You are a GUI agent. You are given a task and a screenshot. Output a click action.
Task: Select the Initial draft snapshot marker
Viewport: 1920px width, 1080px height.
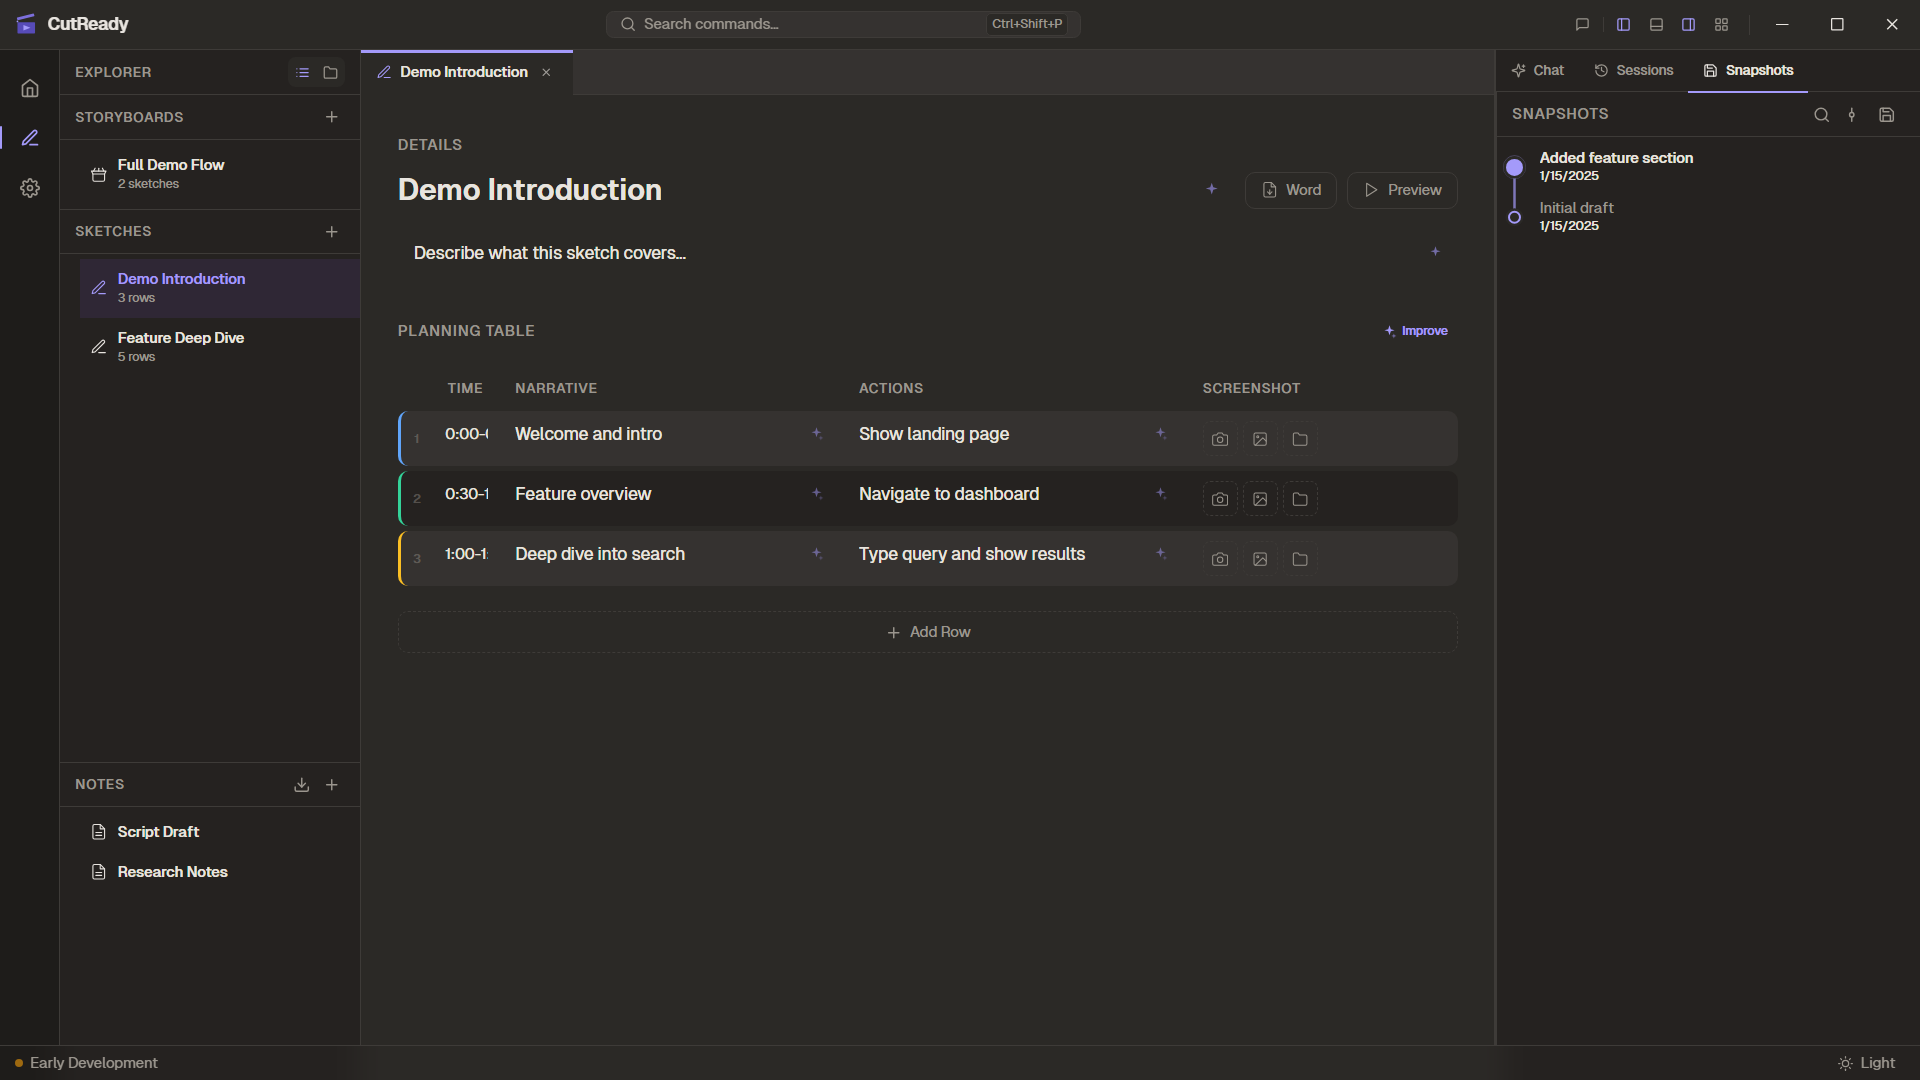click(x=1514, y=217)
